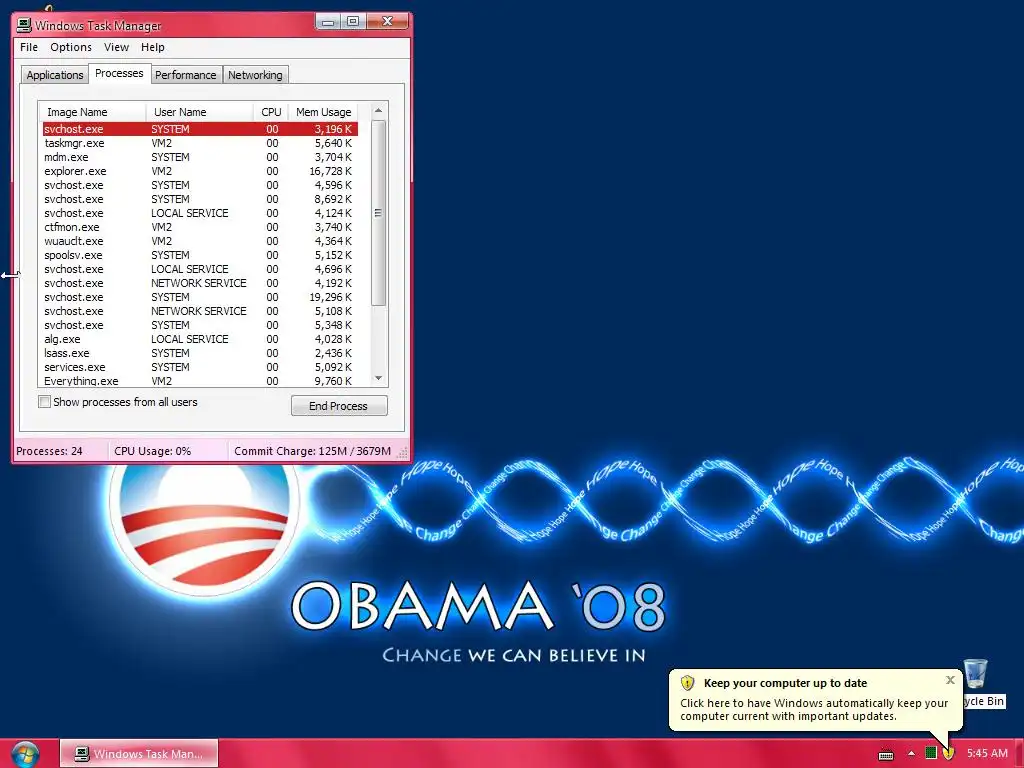Switch to the Networking tab
The height and width of the screenshot is (768, 1024).
(255, 75)
